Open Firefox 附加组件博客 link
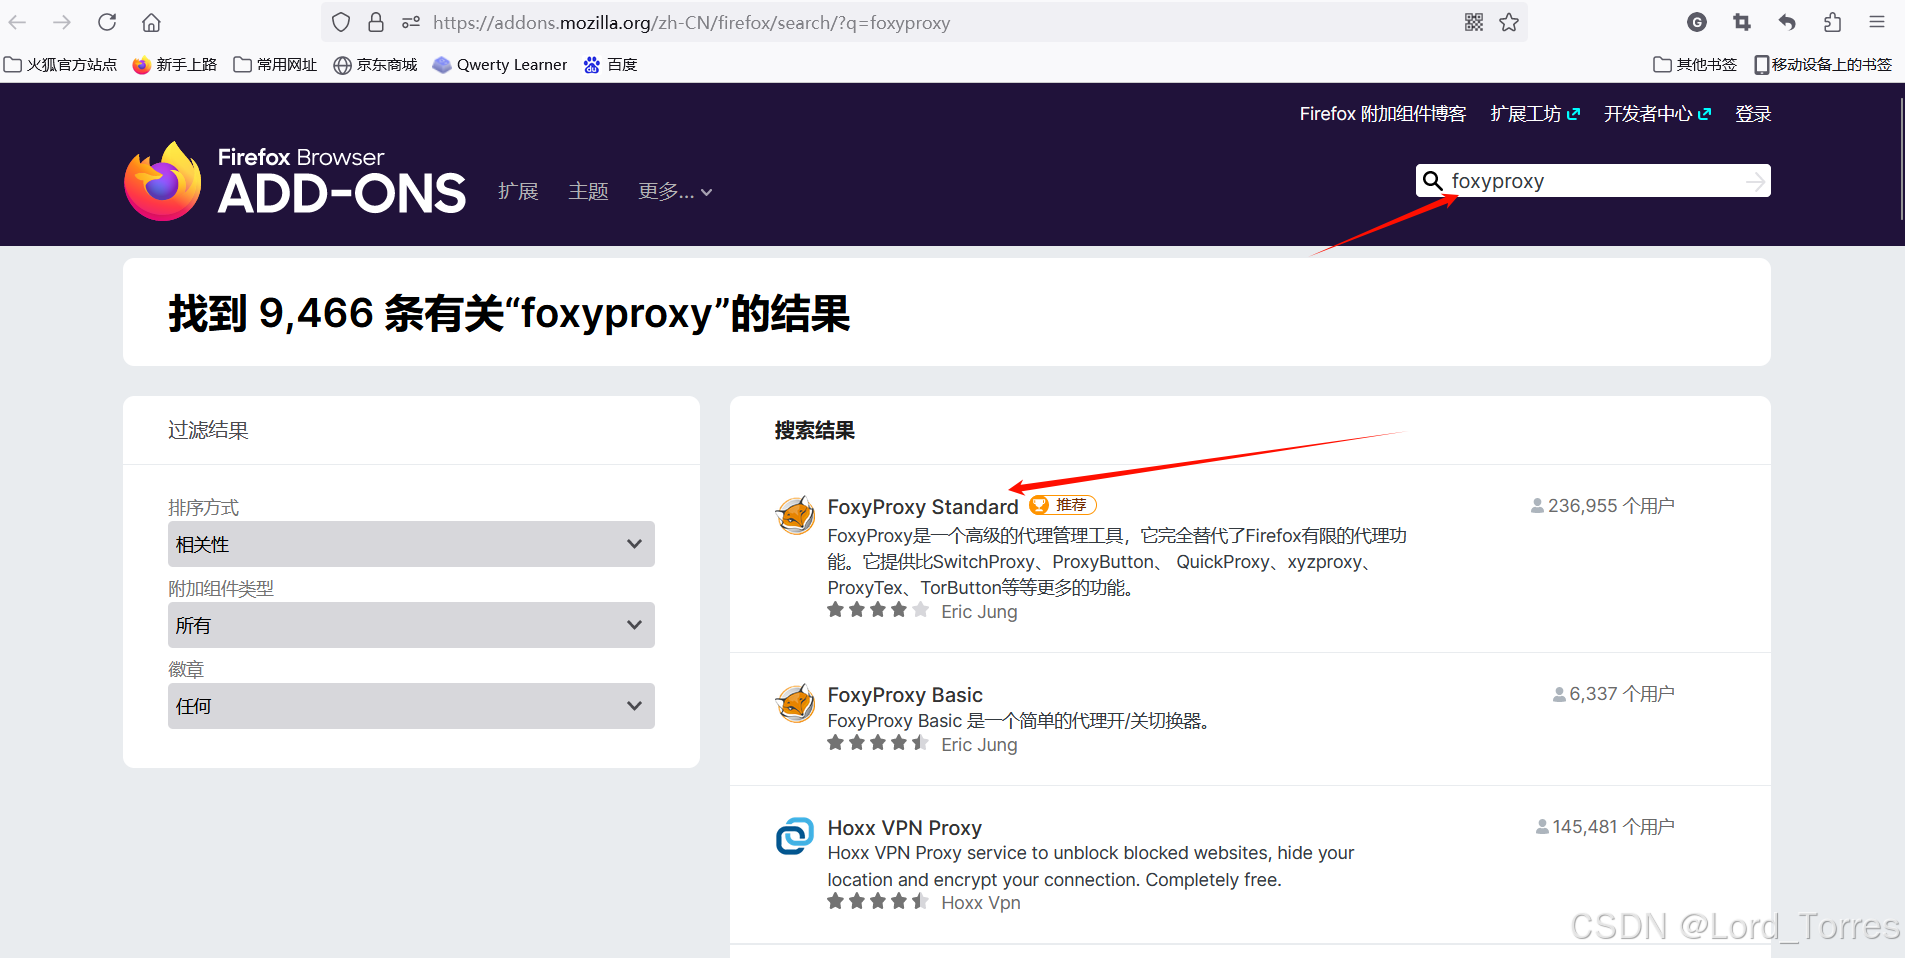Image resolution: width=1905 pixels, height=958 pixels. point(1383,114)
